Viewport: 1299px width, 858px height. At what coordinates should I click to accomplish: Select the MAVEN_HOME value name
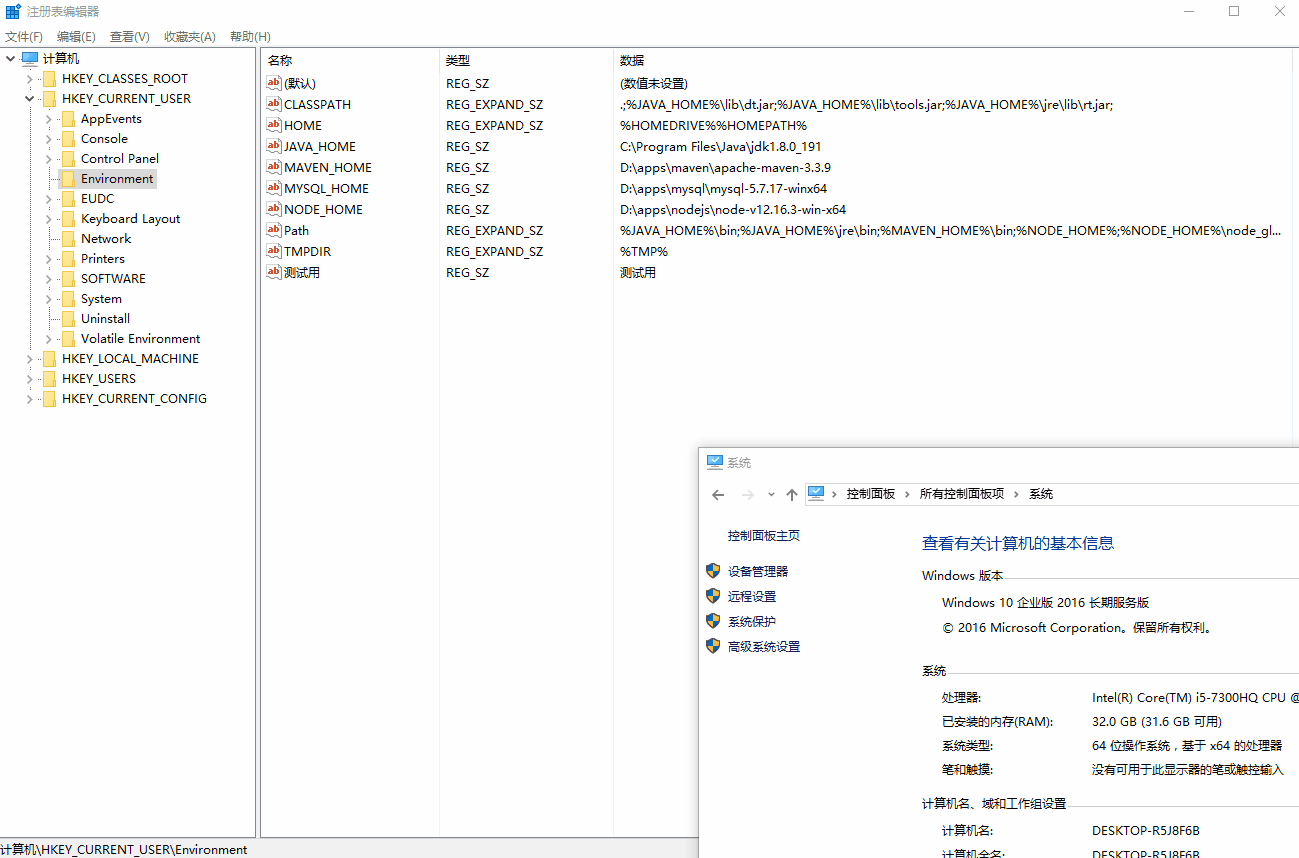point(328,167)
